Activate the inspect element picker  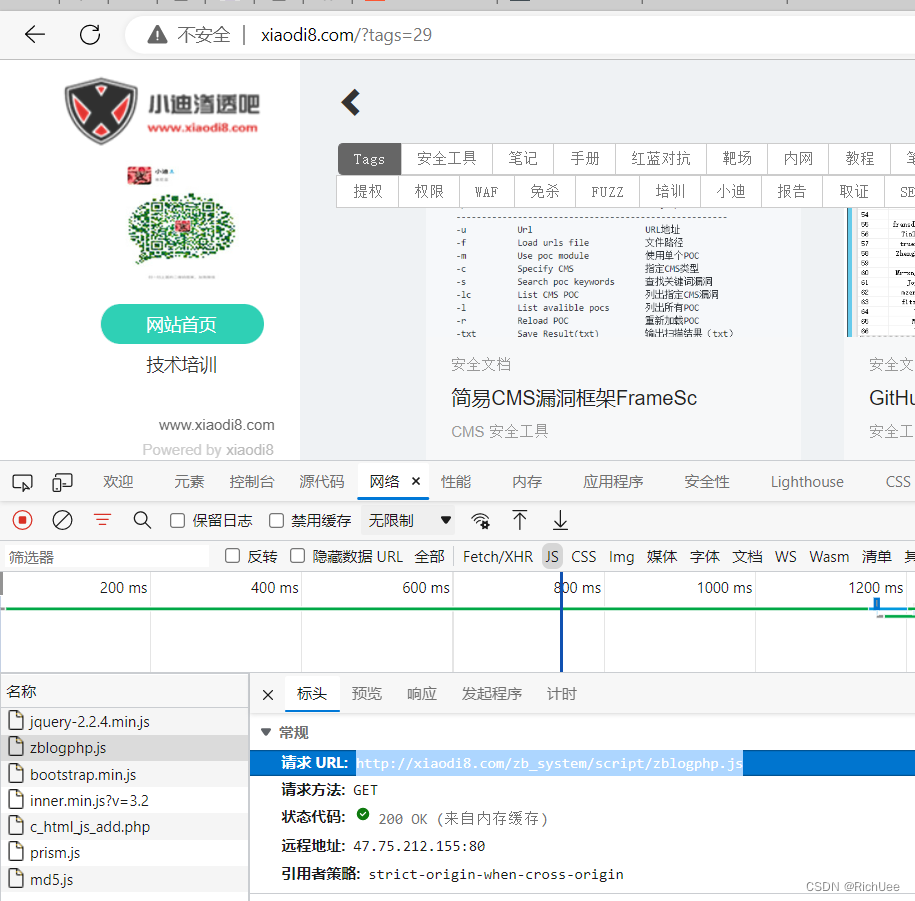[22, 481]
